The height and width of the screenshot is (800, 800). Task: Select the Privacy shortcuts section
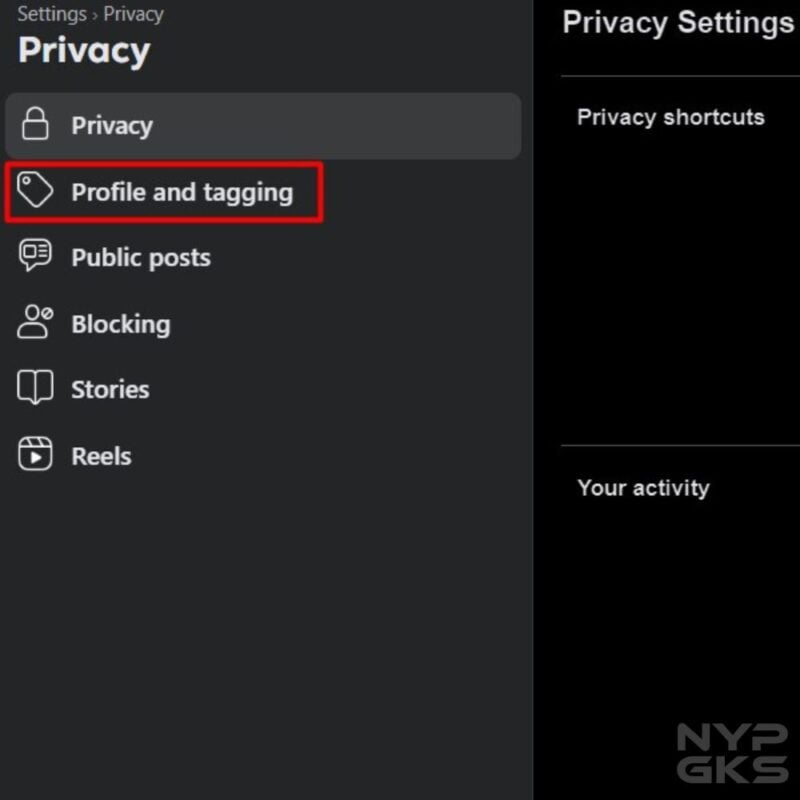(671, 117)
